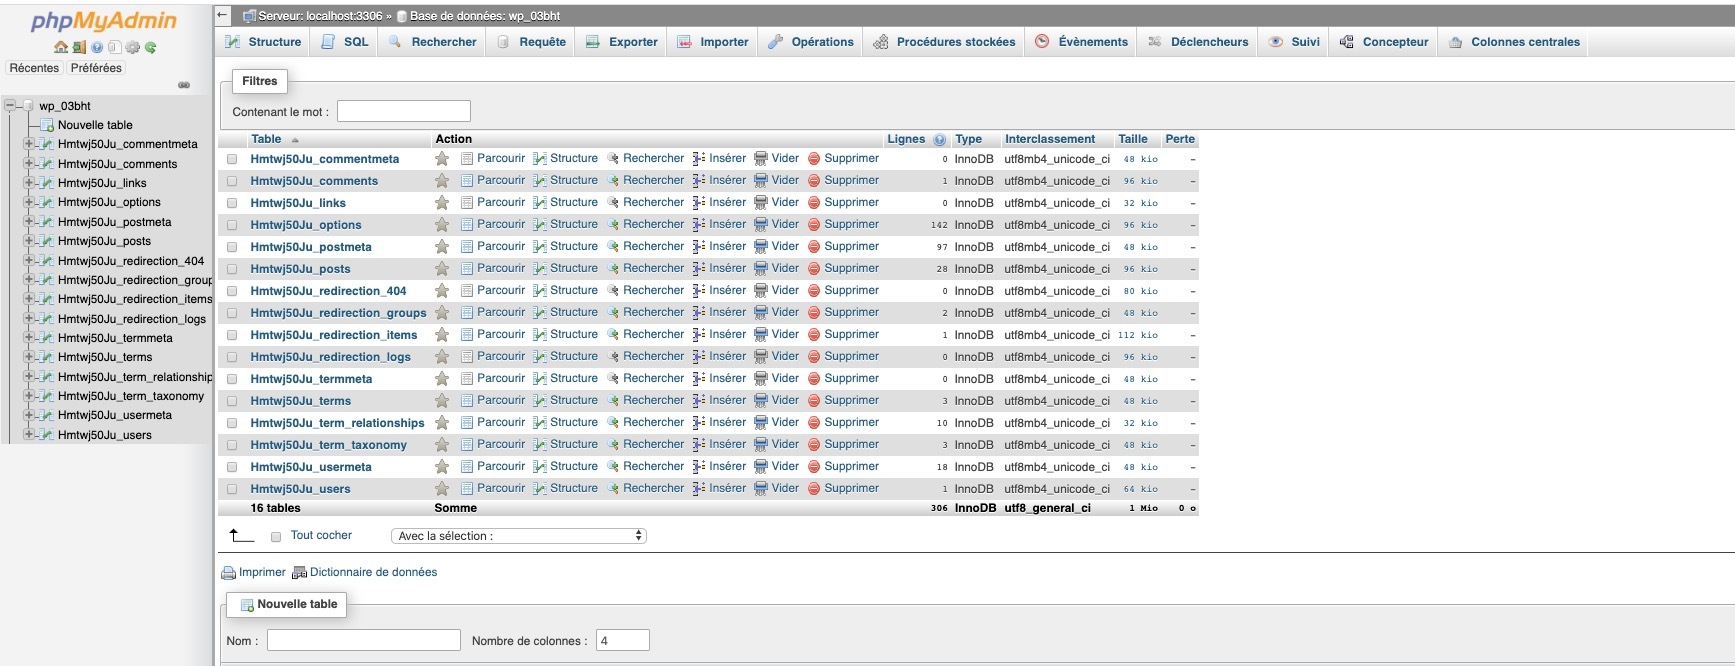Collapse the wp_03bht database tree node
The image size is (1735, 666).
point(10,106)
